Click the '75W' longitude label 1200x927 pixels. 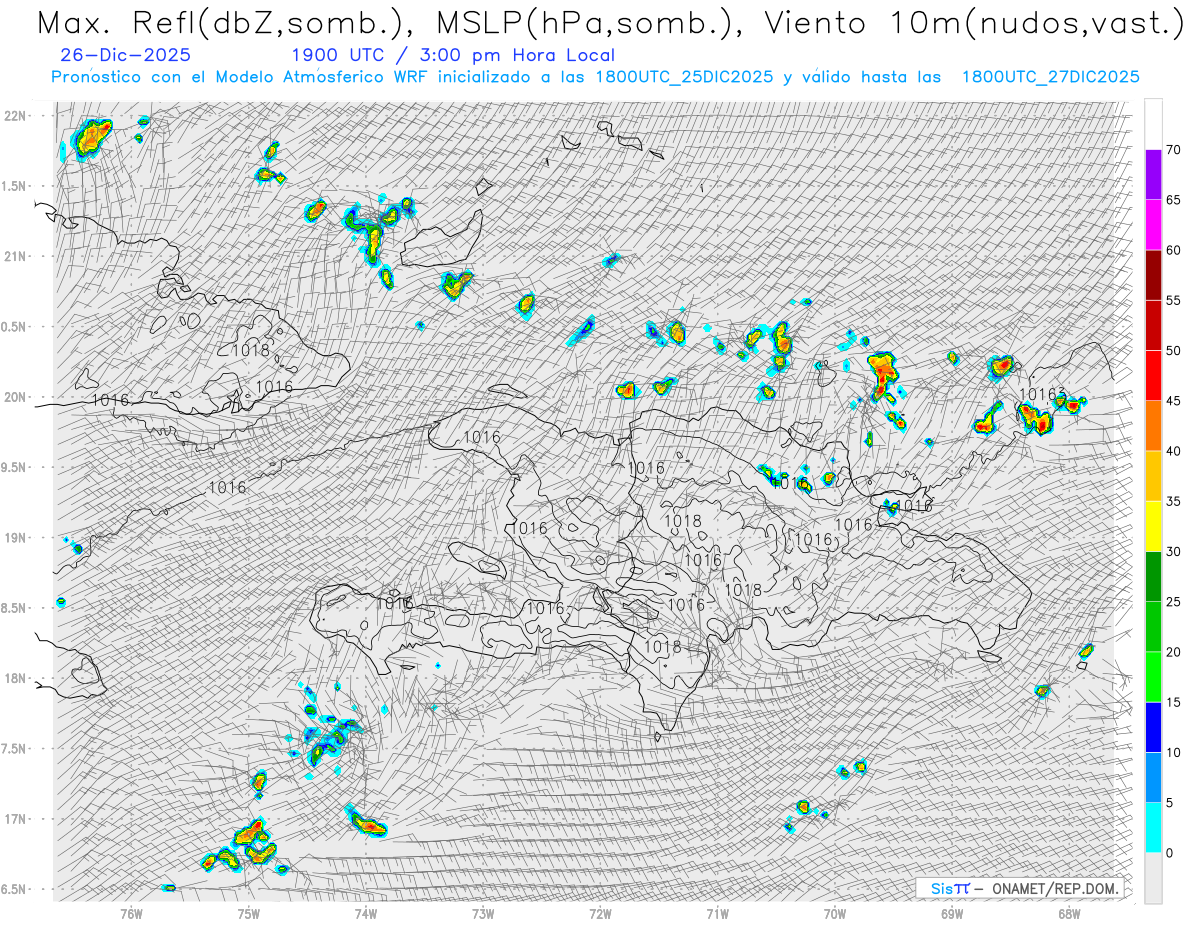click(x=248, y=913)
